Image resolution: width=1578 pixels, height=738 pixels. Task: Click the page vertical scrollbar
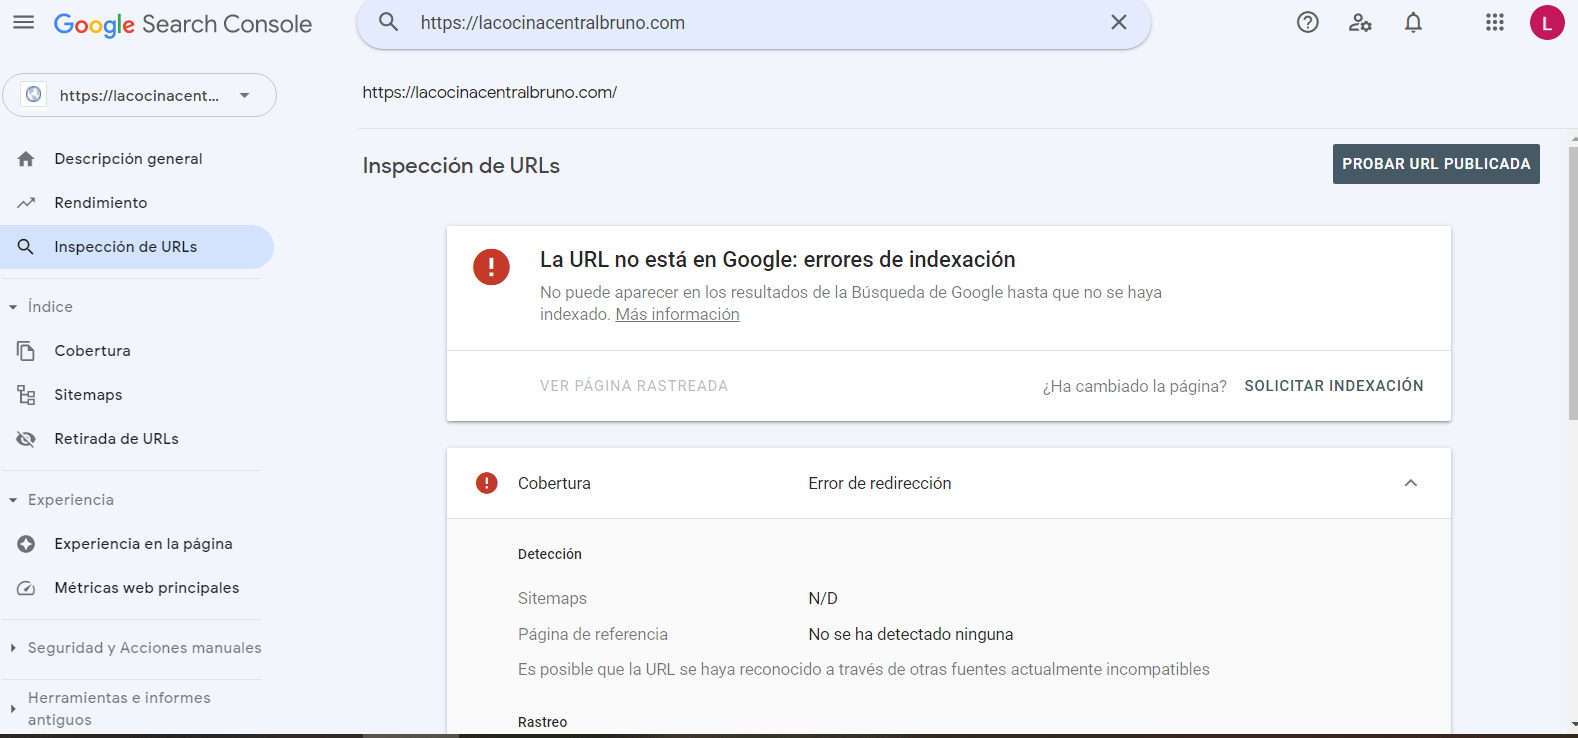1573,284
